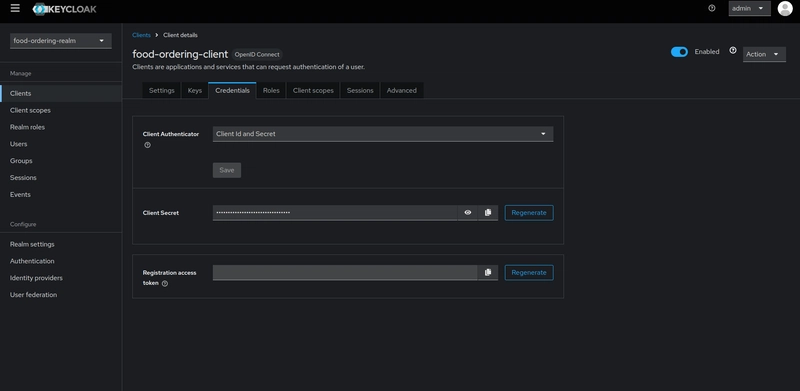
Task: Open the Action dropdown menu
Action: pyautogui.click(x=764, y=54)
